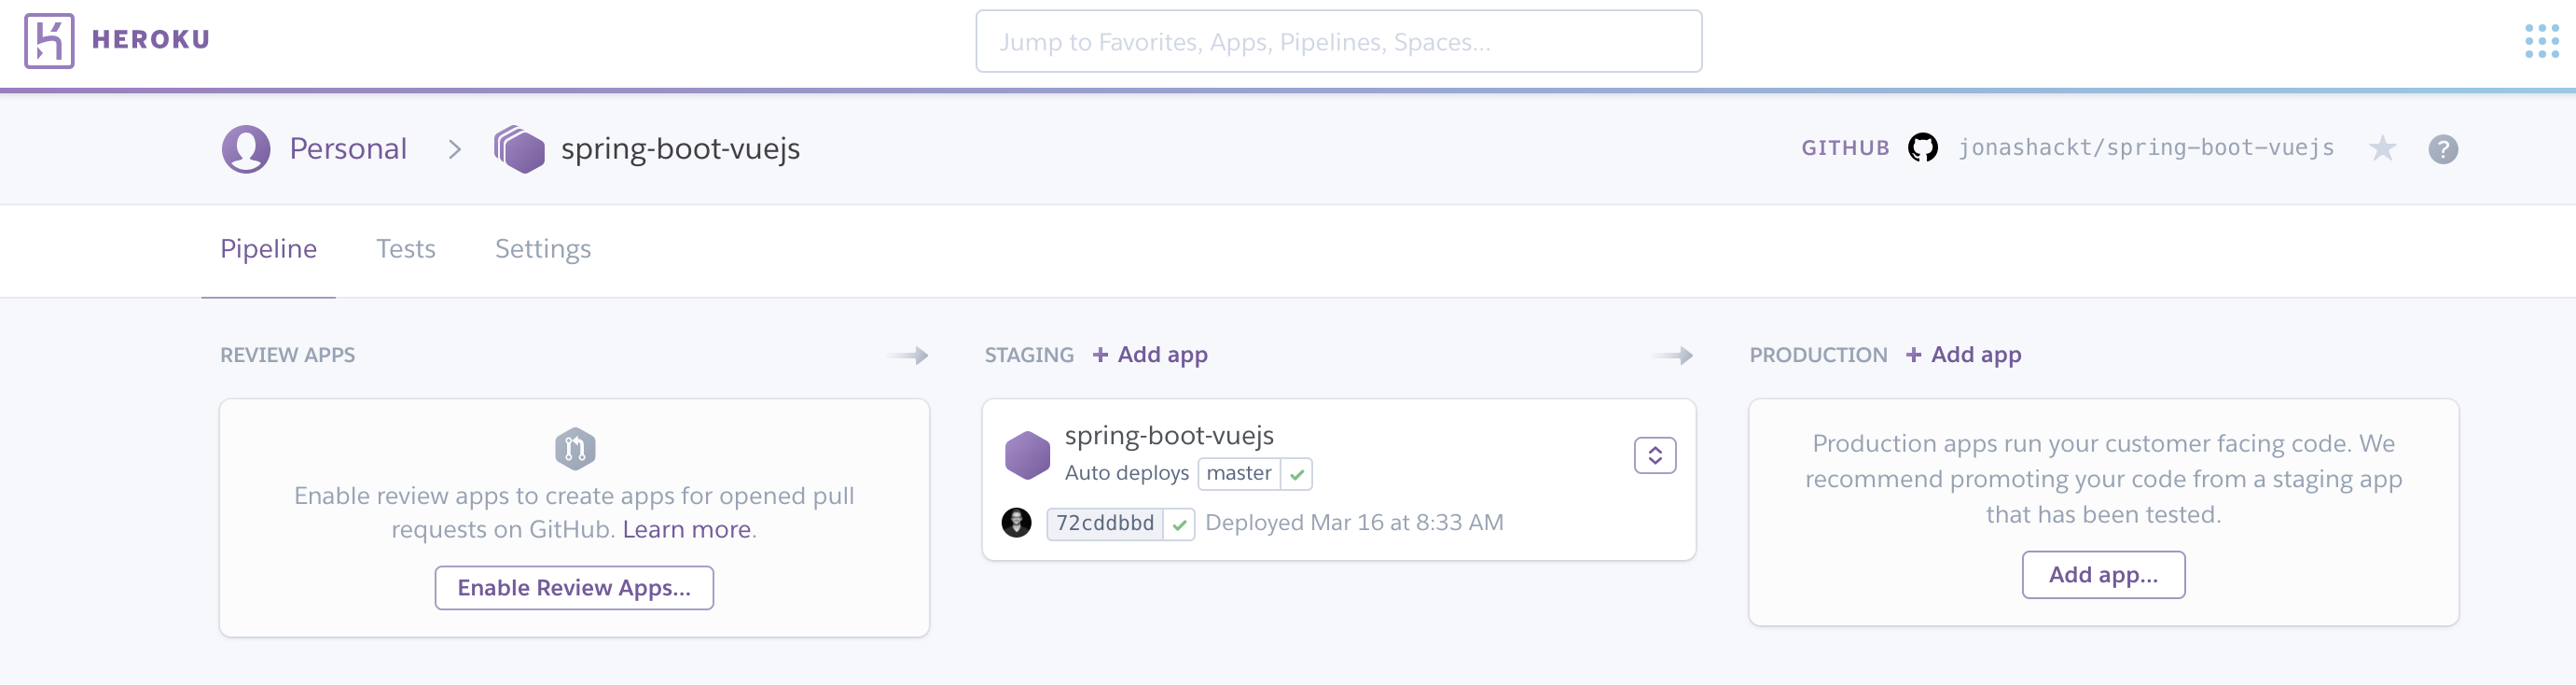
Task: Click the green check beside commit 72cddbbd
Action: click(x=1179, y=524)
